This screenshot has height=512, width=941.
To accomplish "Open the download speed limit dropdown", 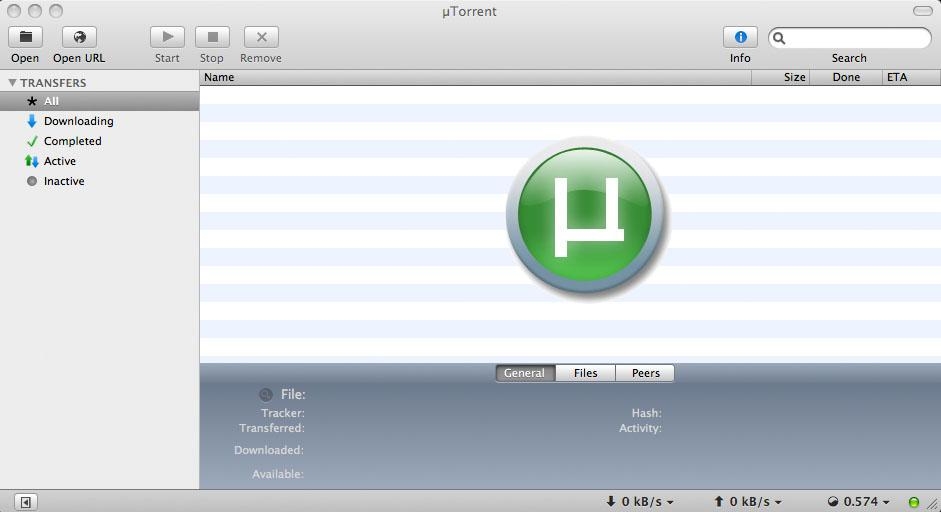I will 640,501.
